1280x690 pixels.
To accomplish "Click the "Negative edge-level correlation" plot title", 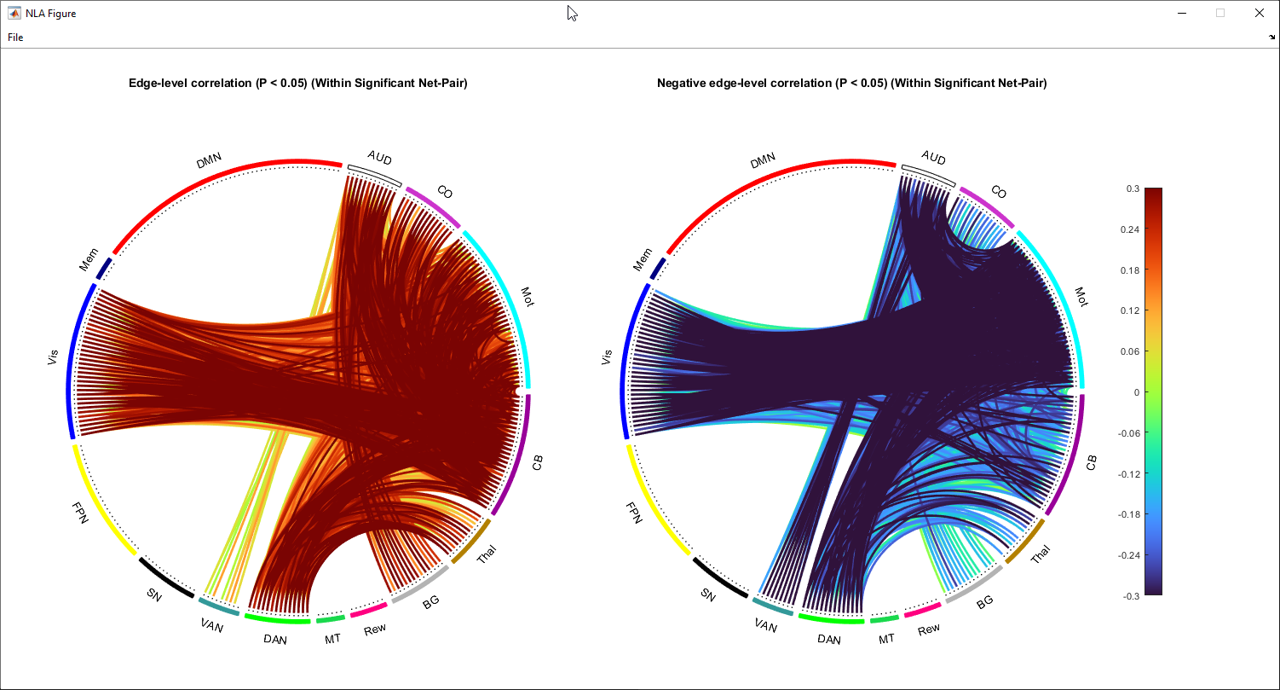I will (x=852, y=83).
